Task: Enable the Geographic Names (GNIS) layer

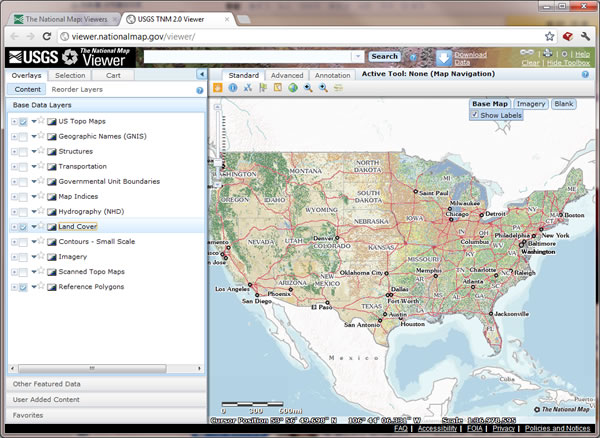Action: click(x=23, y=137)
